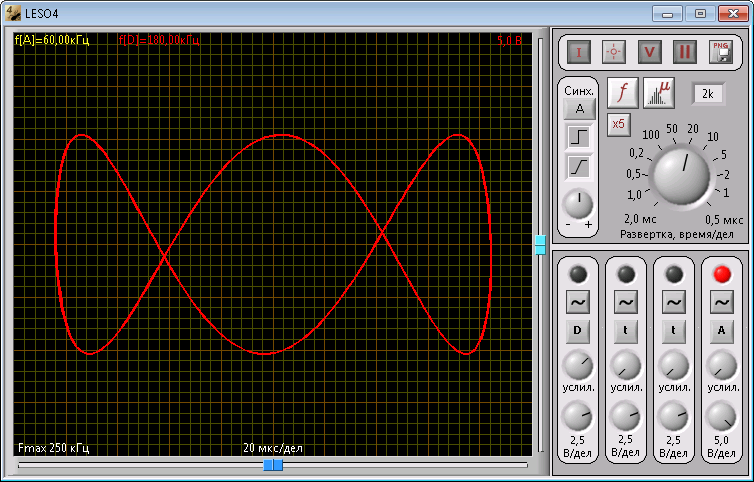Open the spectrum histogram icon
The height and width of the screenshot is (482, 754).
click(x=658, y=92)
